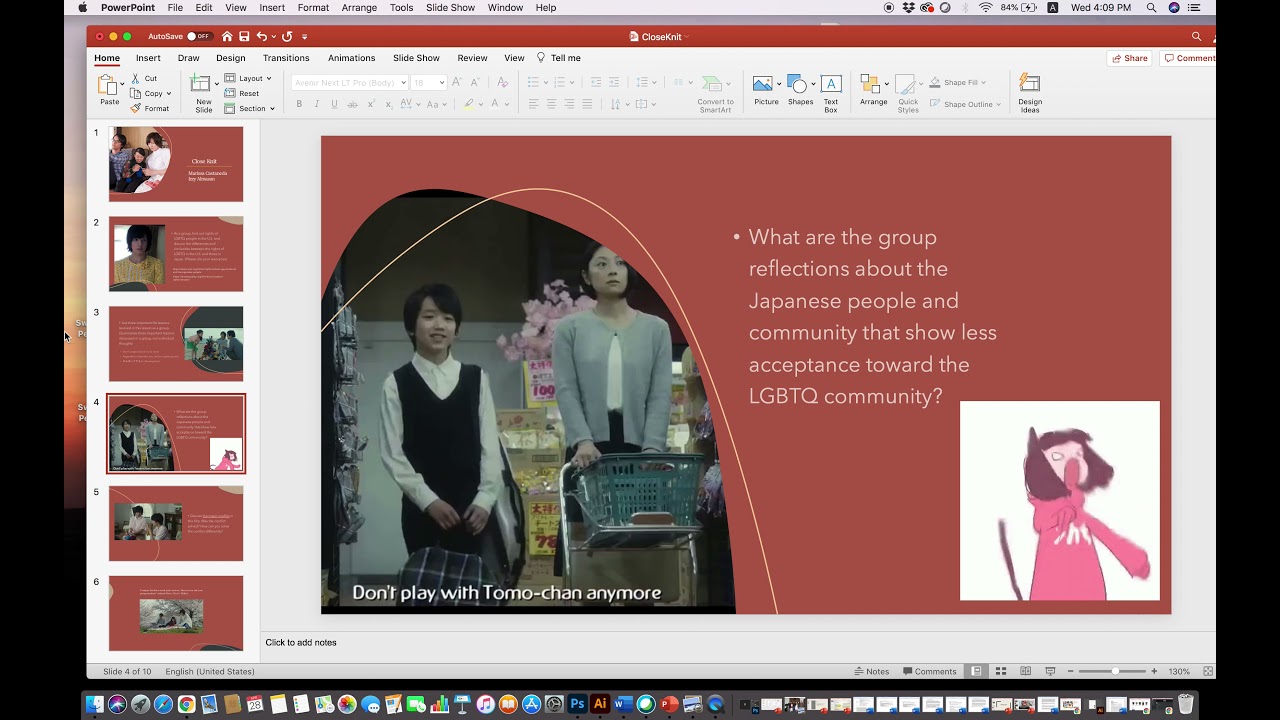Image resolution: width=1280 pixels, height=720 pixels.
Task: Start Slide Show from status bar icon
Action: [x=1050, y=671]
